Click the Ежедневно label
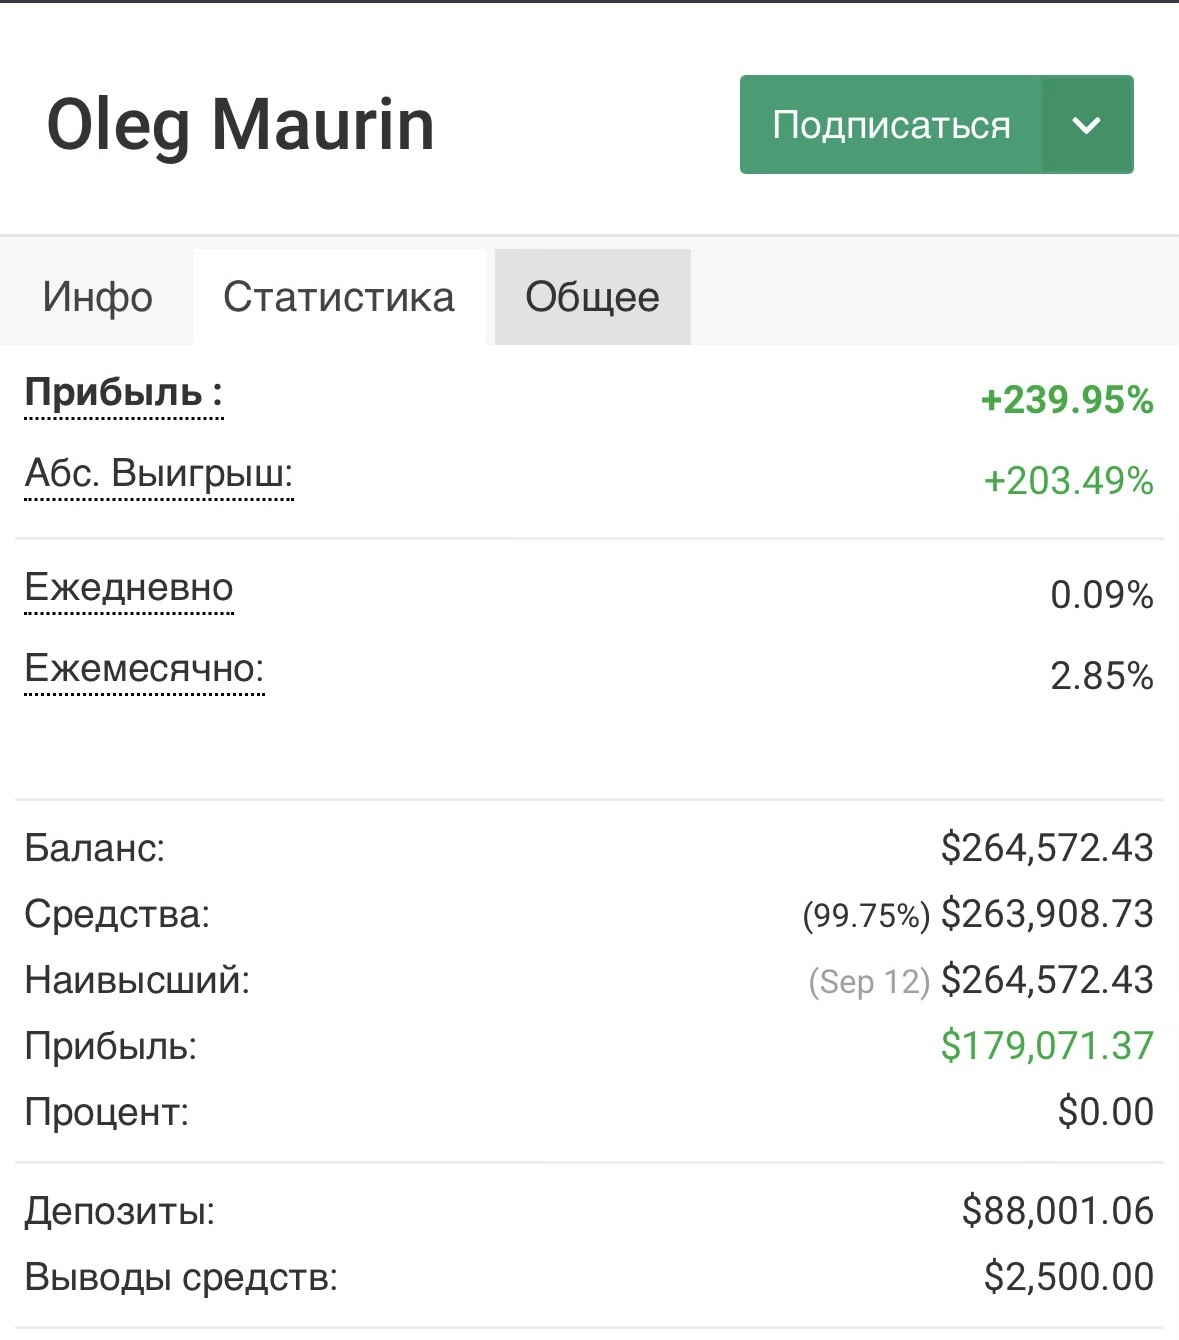Image resolution: width=1179 pixels, height=1340 pixels. [x=128, y=588]
